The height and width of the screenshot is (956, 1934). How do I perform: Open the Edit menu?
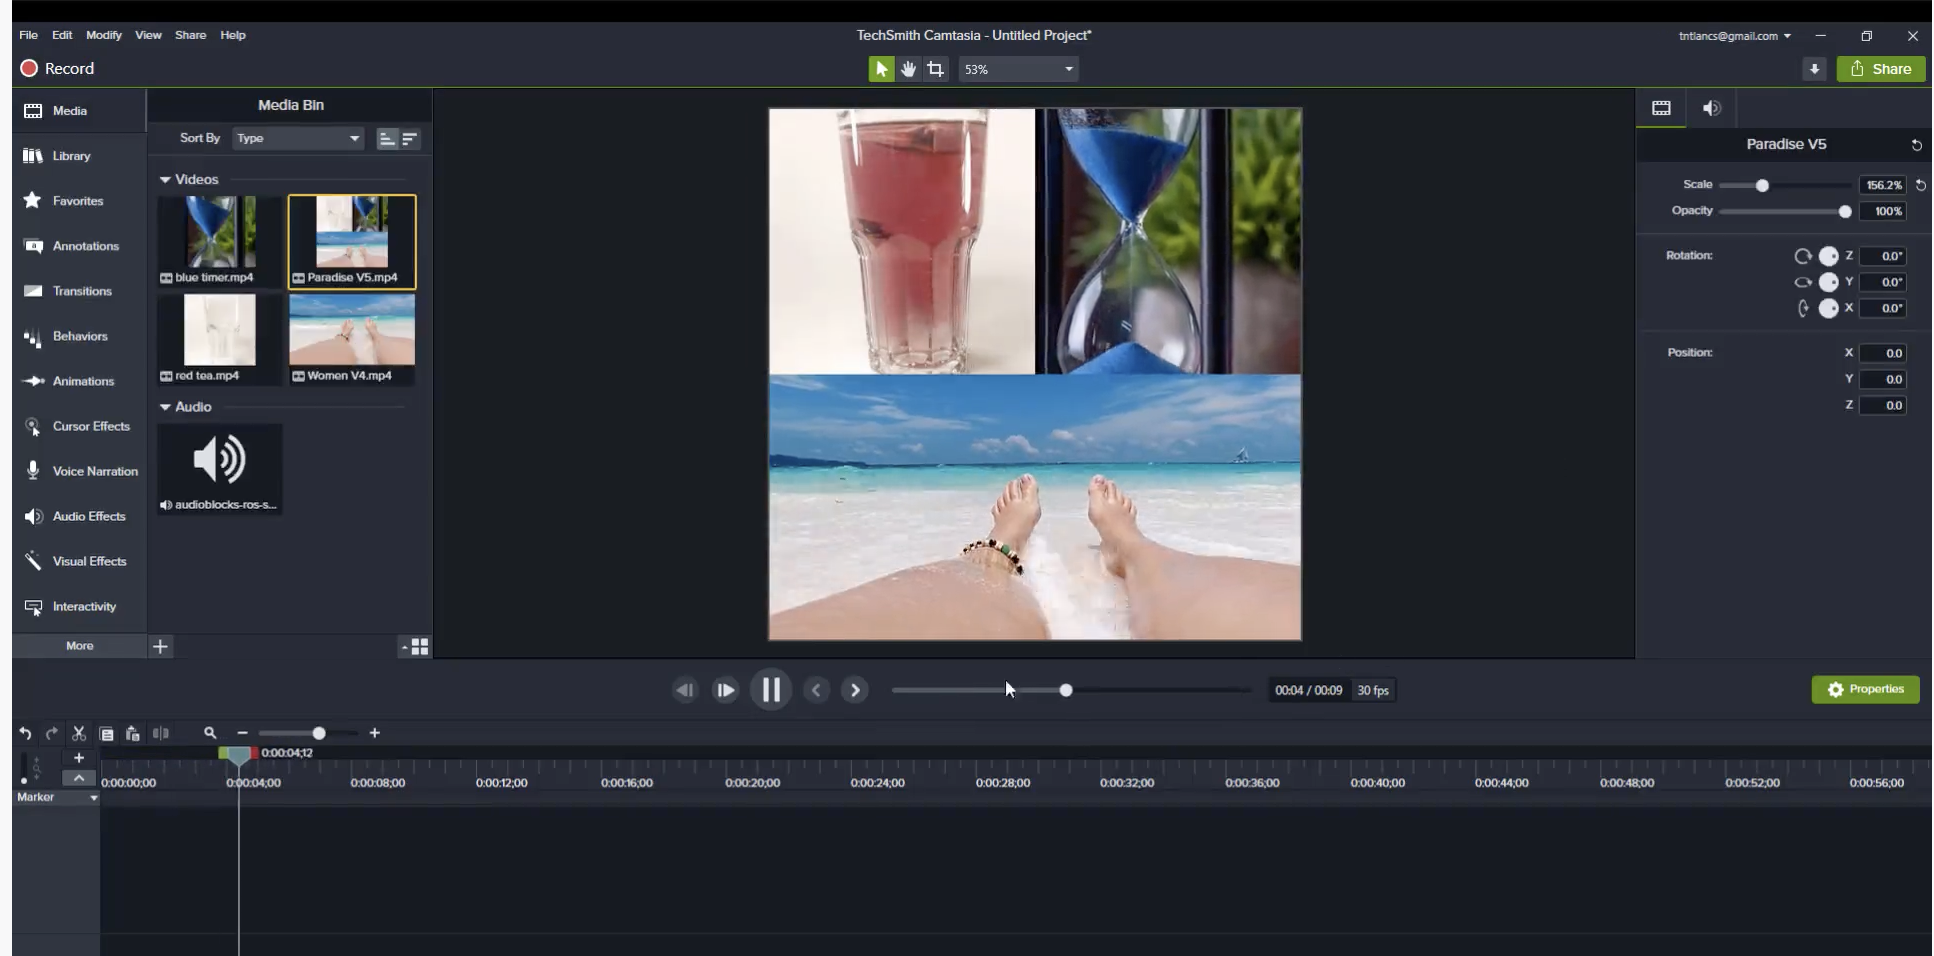pyautogui.click(x=62, y=35)
